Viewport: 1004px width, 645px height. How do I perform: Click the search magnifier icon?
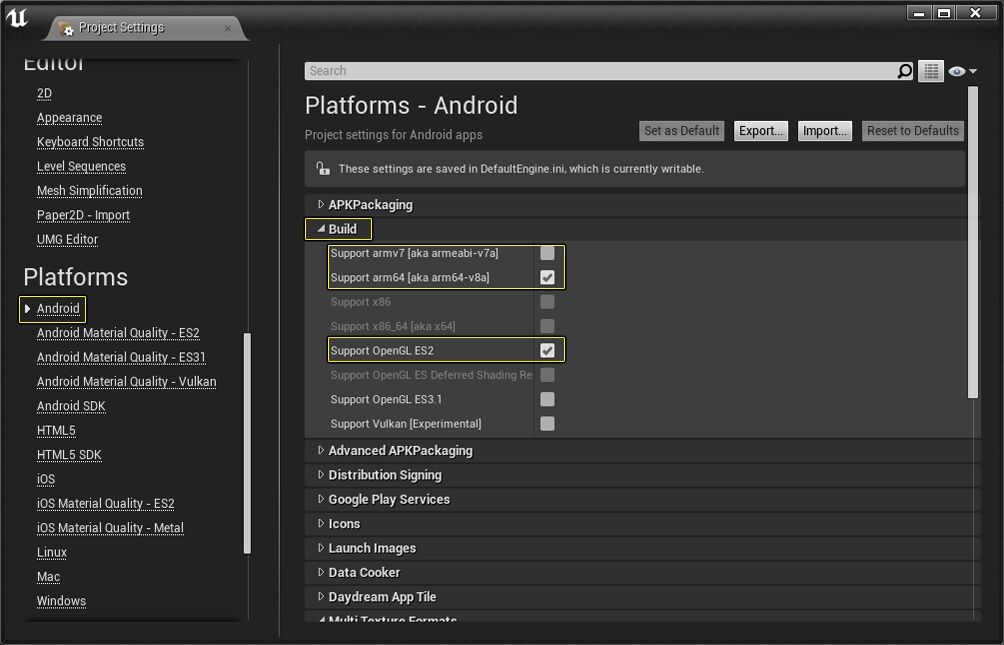pos(904,71)
